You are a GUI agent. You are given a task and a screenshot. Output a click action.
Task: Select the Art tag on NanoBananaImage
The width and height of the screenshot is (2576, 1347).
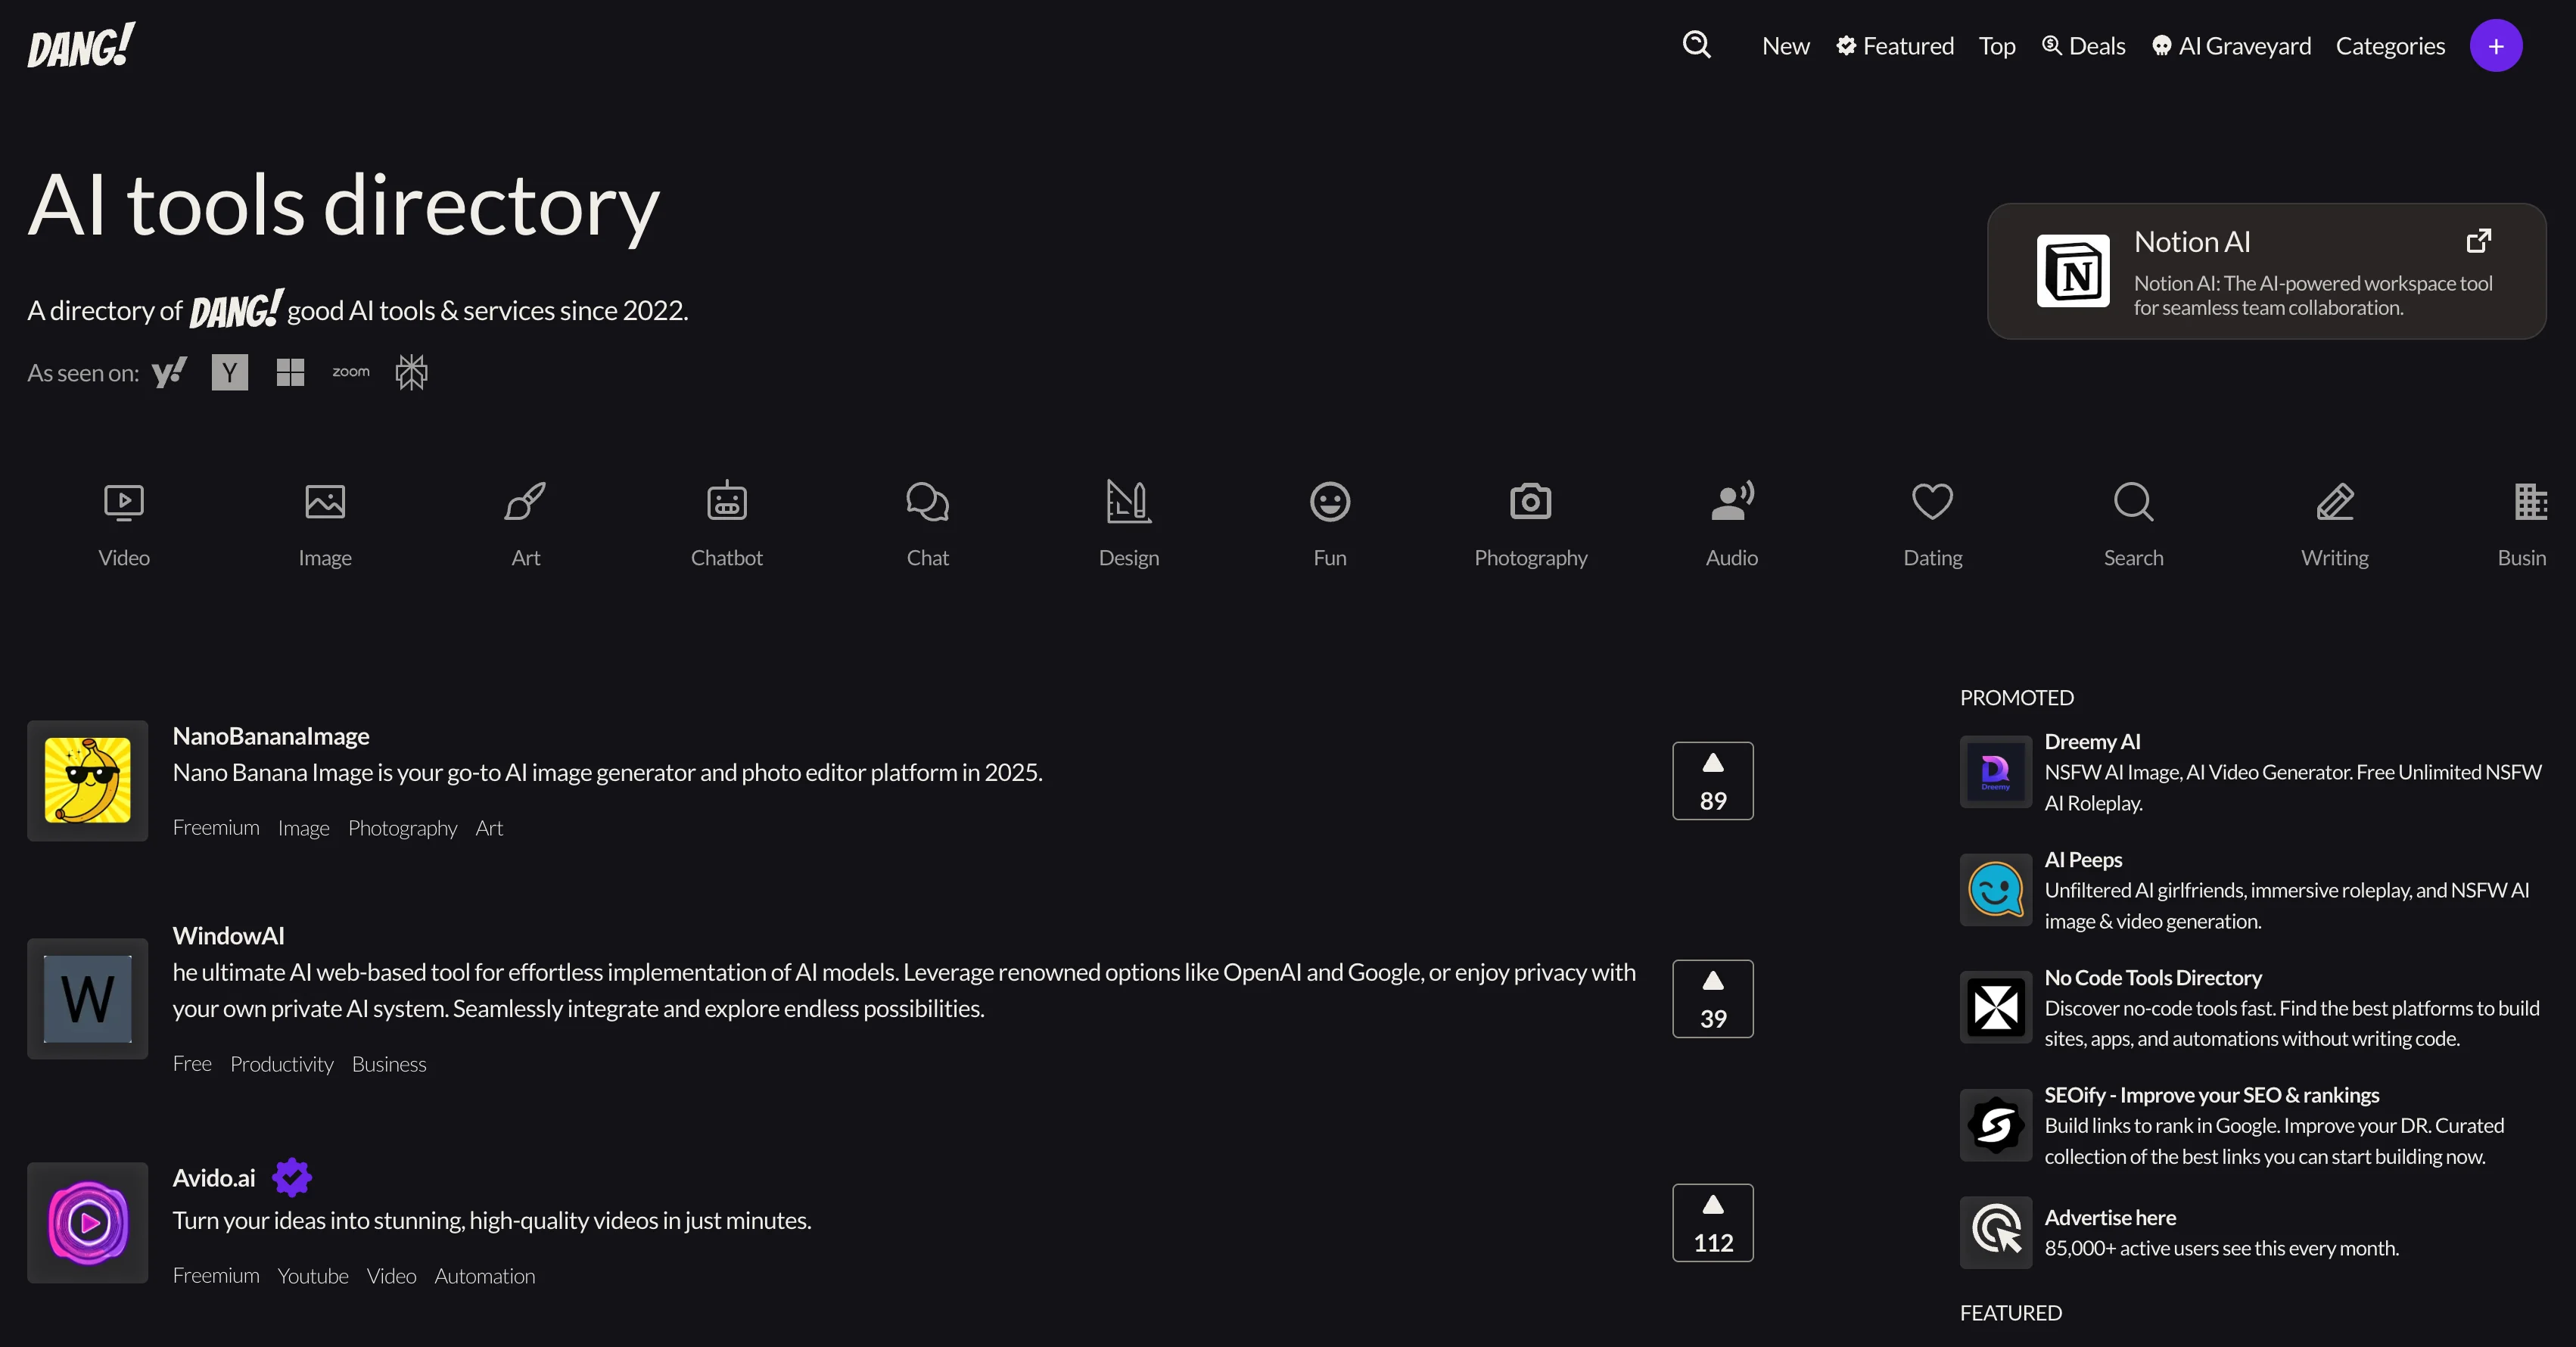(489, 828)
